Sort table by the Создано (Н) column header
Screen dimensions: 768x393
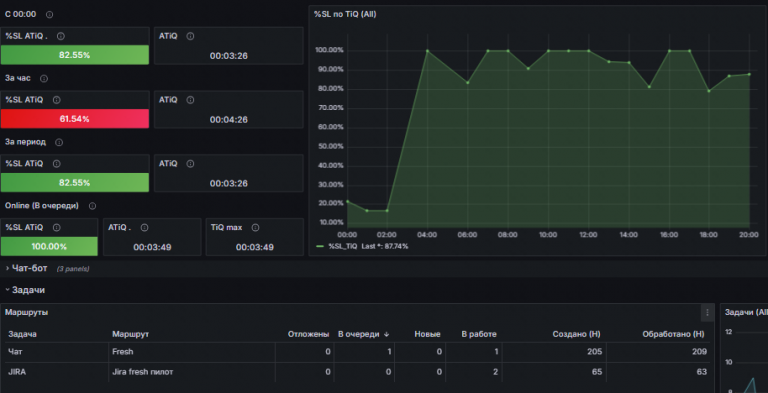point(576,334)
